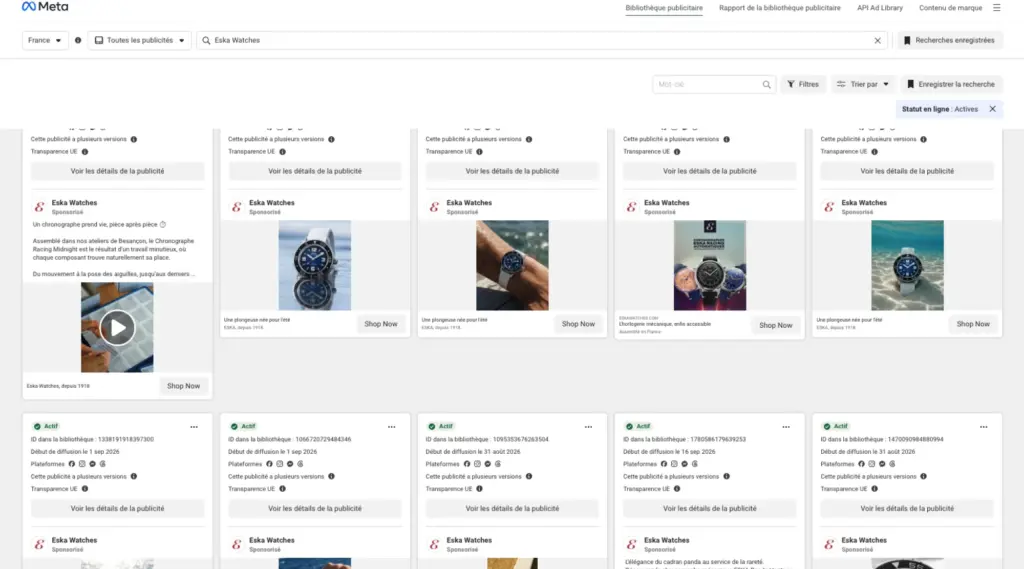Viewport: 1024px width, 569px height.
Task: Switch to Bibliothèque publicitaire tab
Action: 664,8
